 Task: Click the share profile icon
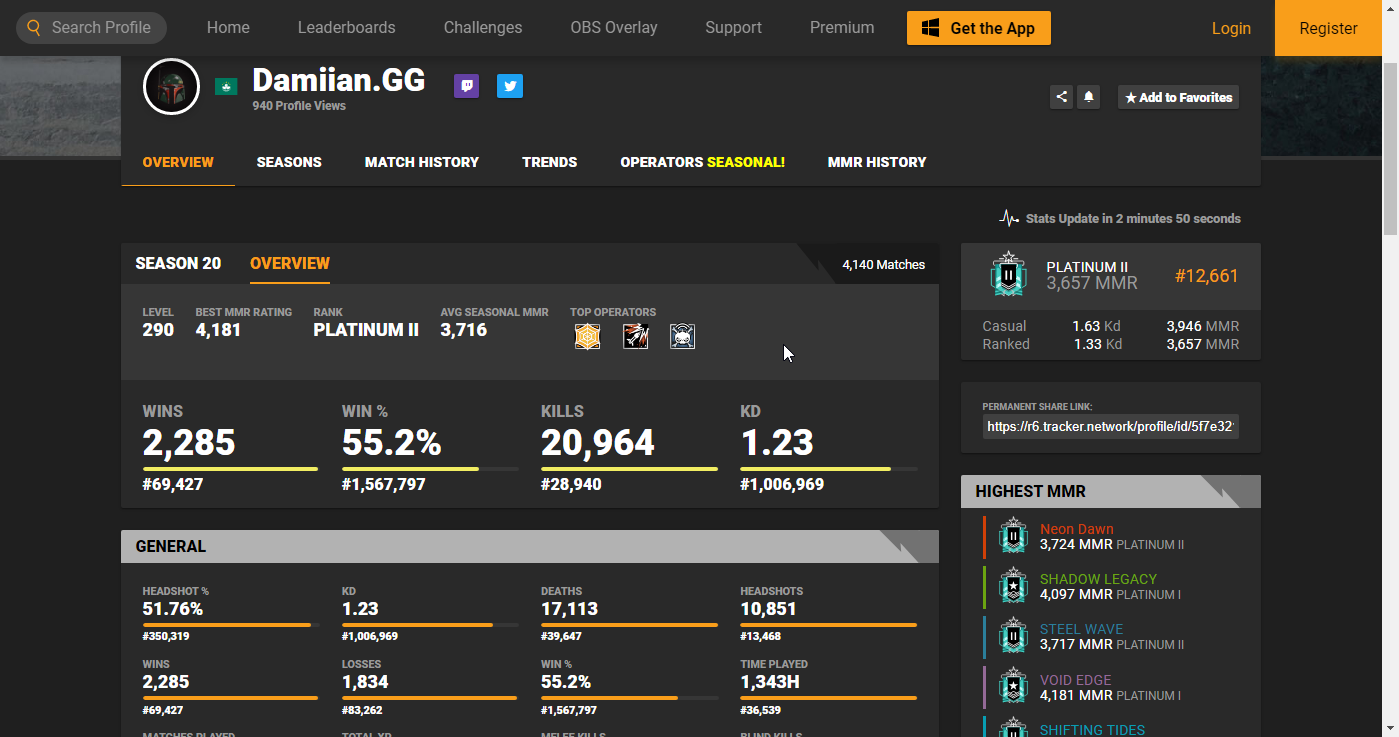[x=1061, y=97]
